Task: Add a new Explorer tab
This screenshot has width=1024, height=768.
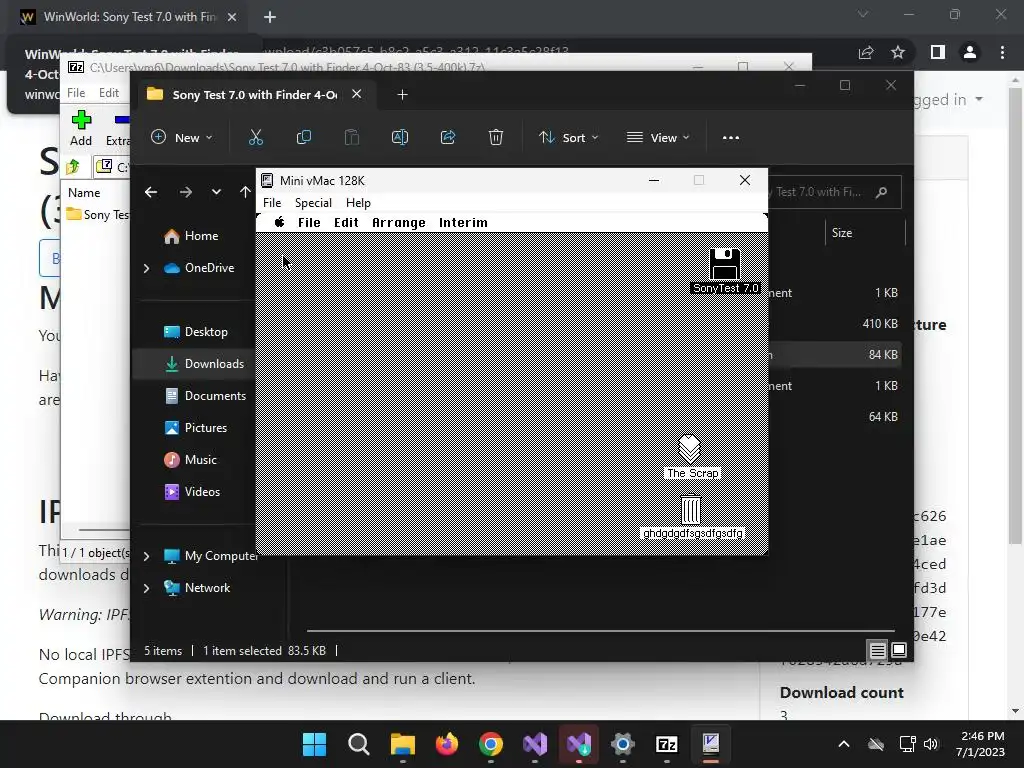Action: click(x=402, y=95)
